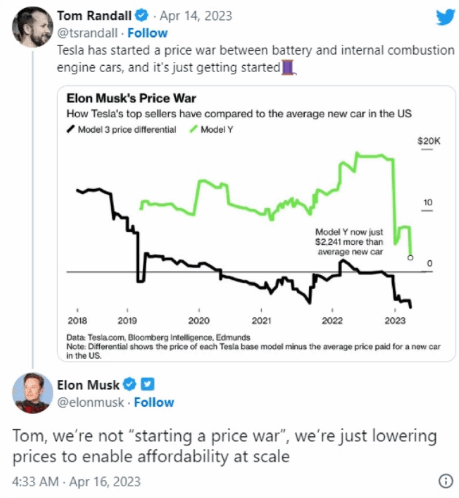Click the thread spool emoji
459x498 pixels.
[x=288, y=67]
